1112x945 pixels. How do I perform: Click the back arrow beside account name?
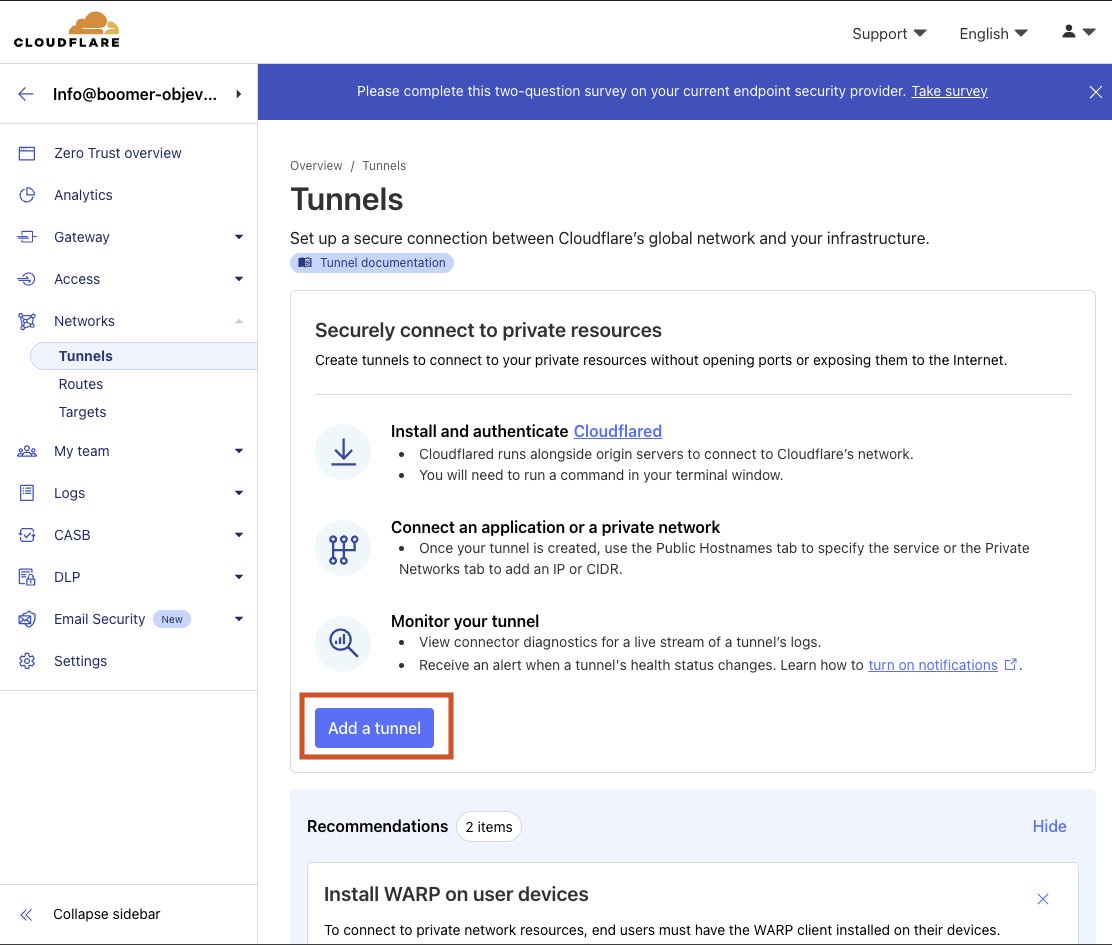(x=26, y=94)
